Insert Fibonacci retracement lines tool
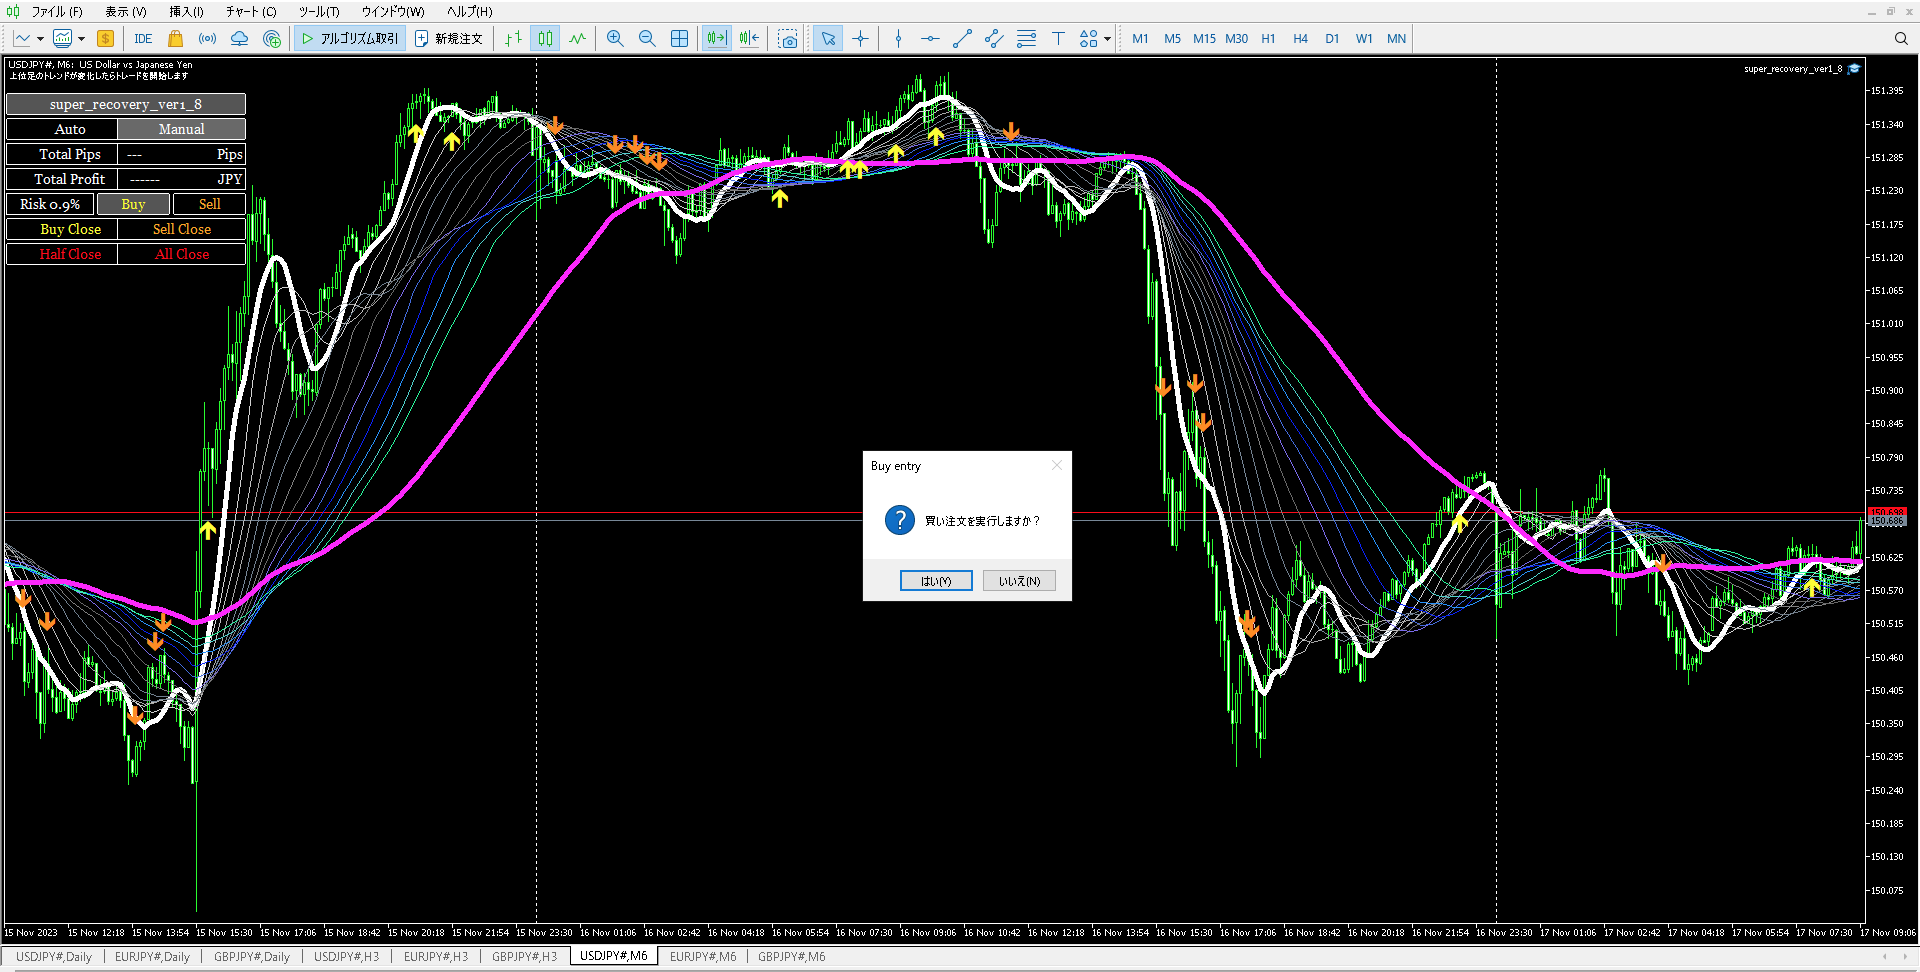The width and height of the screenshot is (1920, 972). click(1026, 39)
